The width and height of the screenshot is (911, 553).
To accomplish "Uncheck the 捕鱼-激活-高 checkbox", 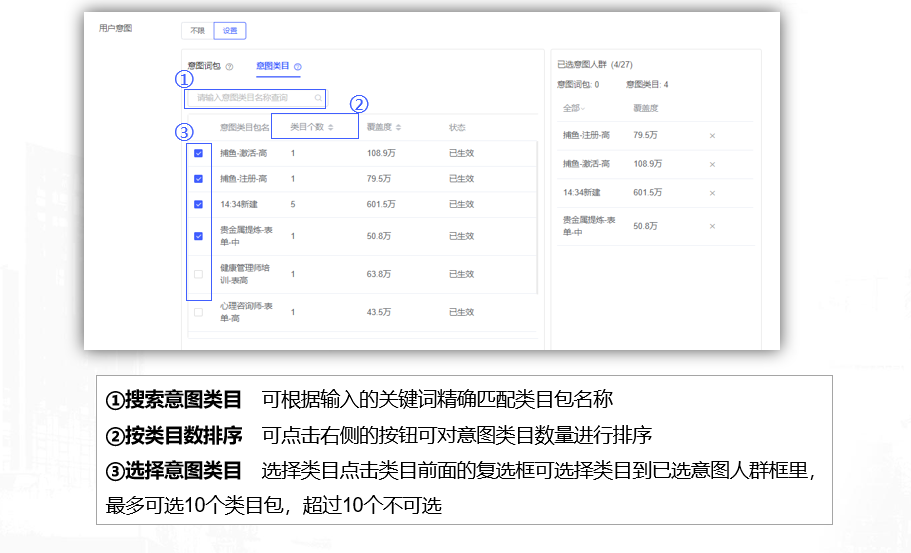I will [198, 153].
